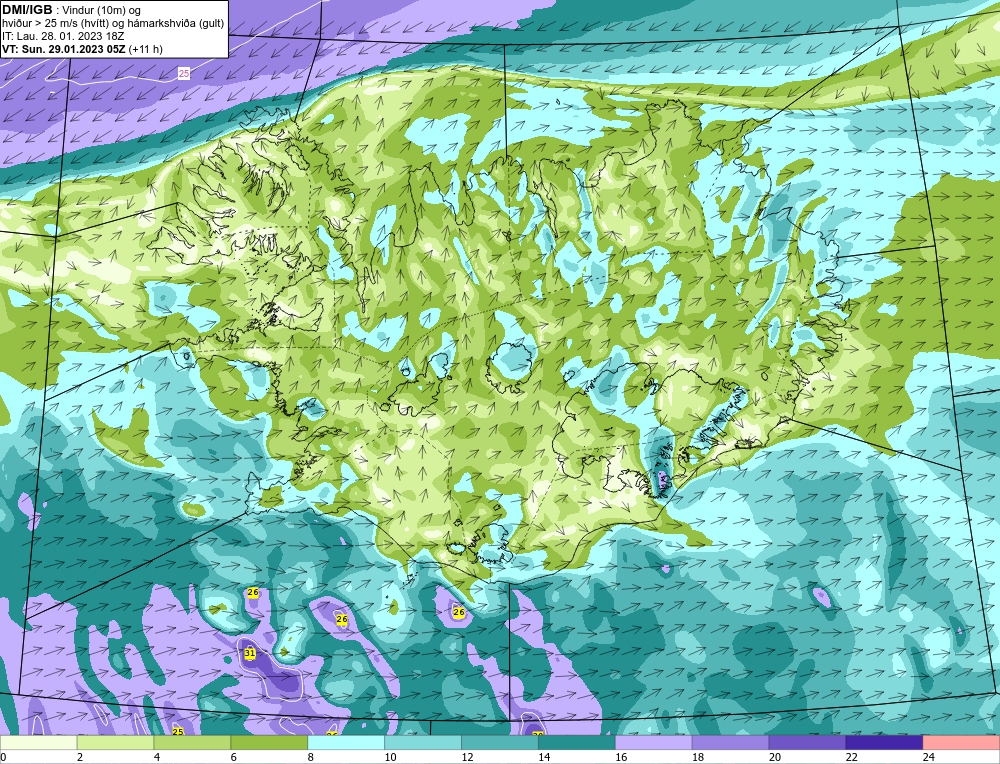Screen dimensions: 1000x764
Task: Click the pink-outlined '25' contour label
Action: click(184, 73)
